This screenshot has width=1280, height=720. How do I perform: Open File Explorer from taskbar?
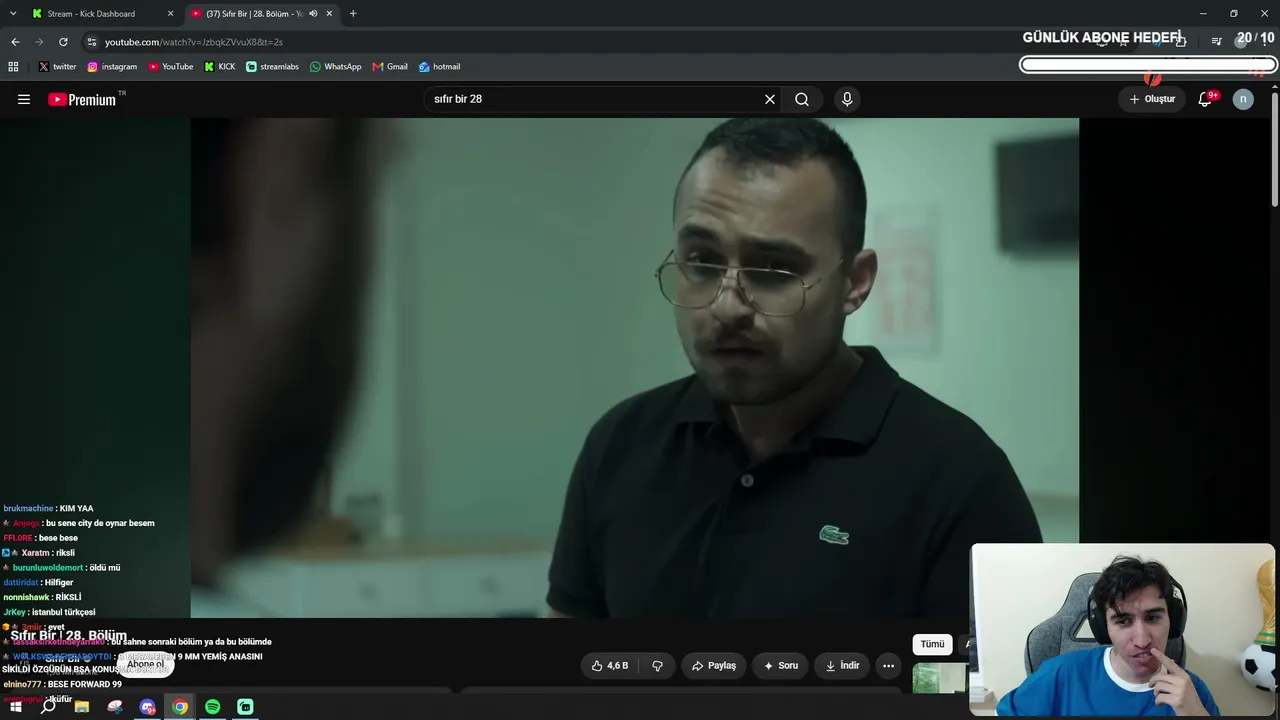tap(82, 707)
